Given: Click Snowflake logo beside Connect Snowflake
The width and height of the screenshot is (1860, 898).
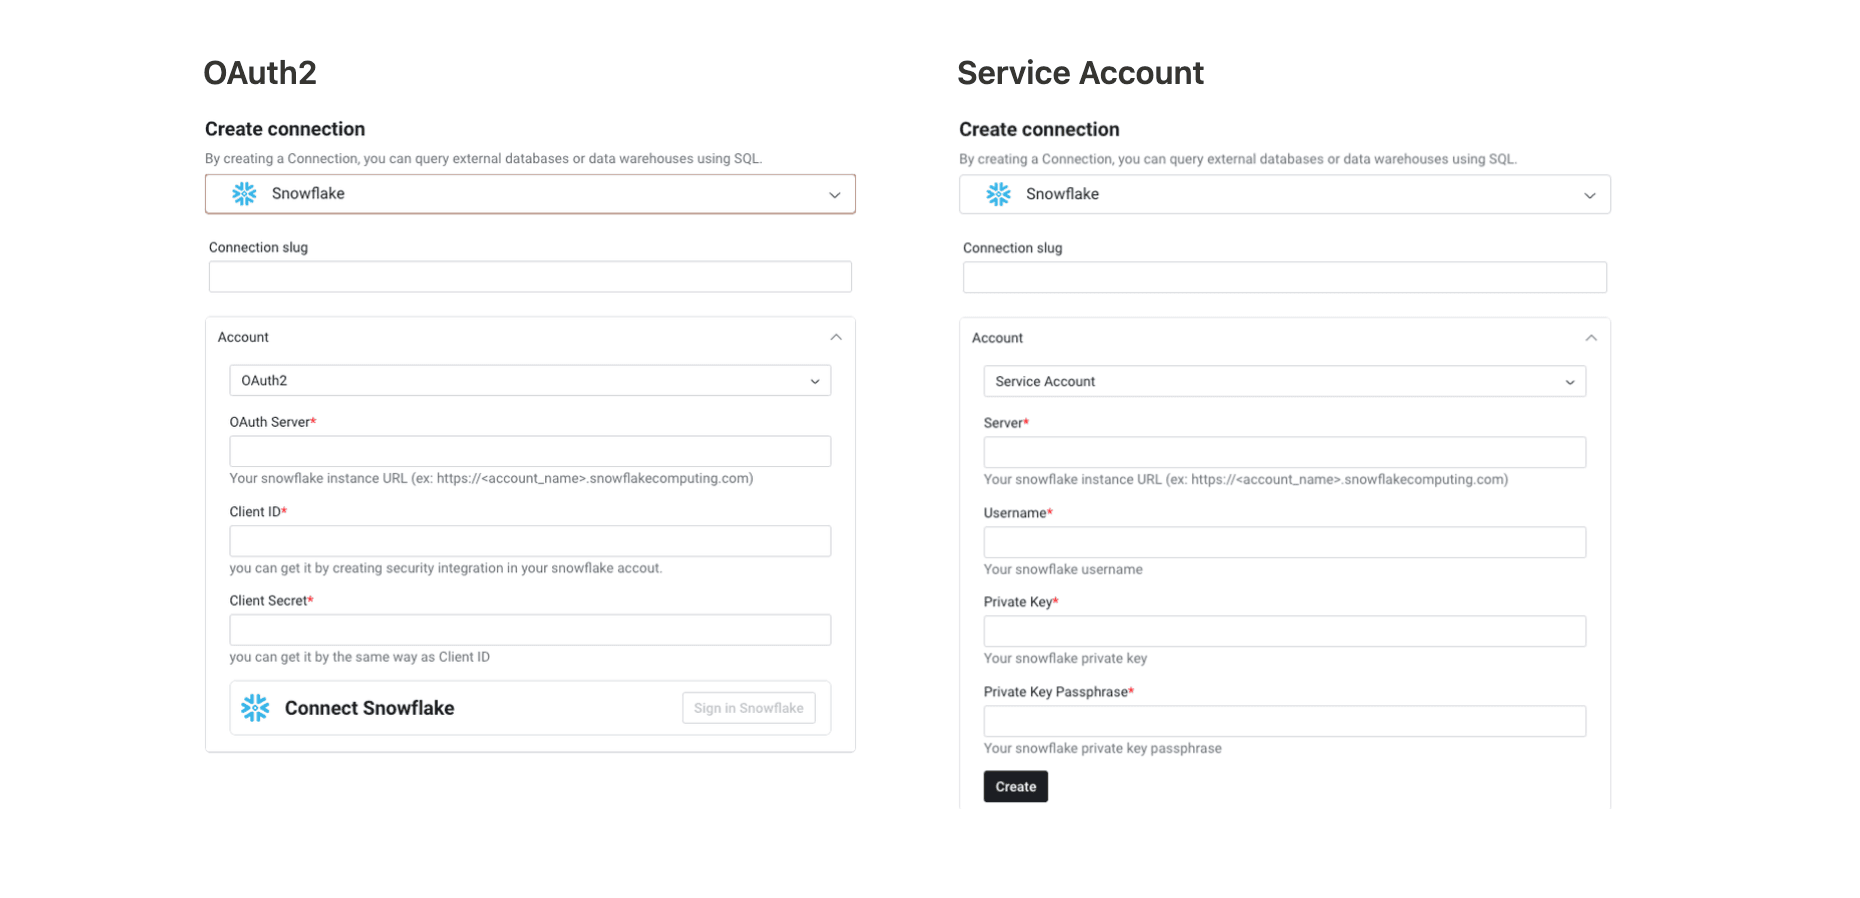Looking at the screenshot, I should pyautogui.click(x=255, y=708).
